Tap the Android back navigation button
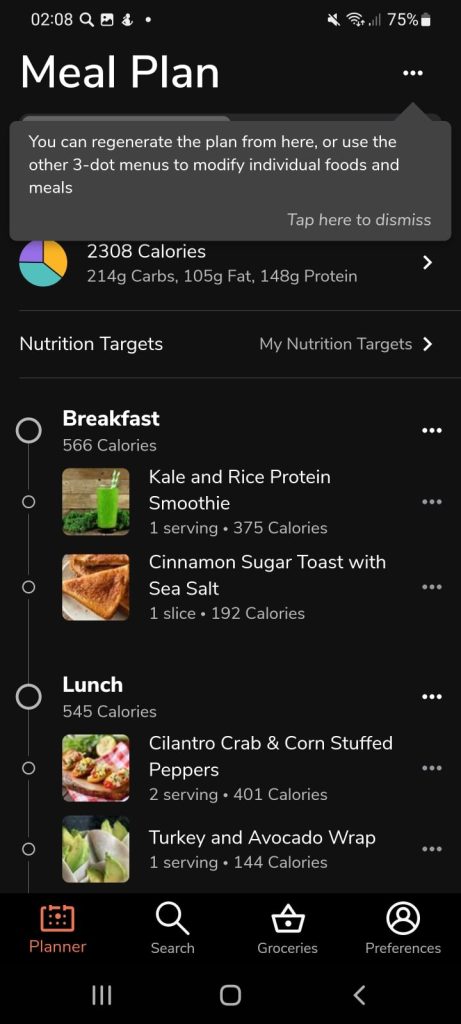Screen dimensions: 461x1024 (358, 995)
